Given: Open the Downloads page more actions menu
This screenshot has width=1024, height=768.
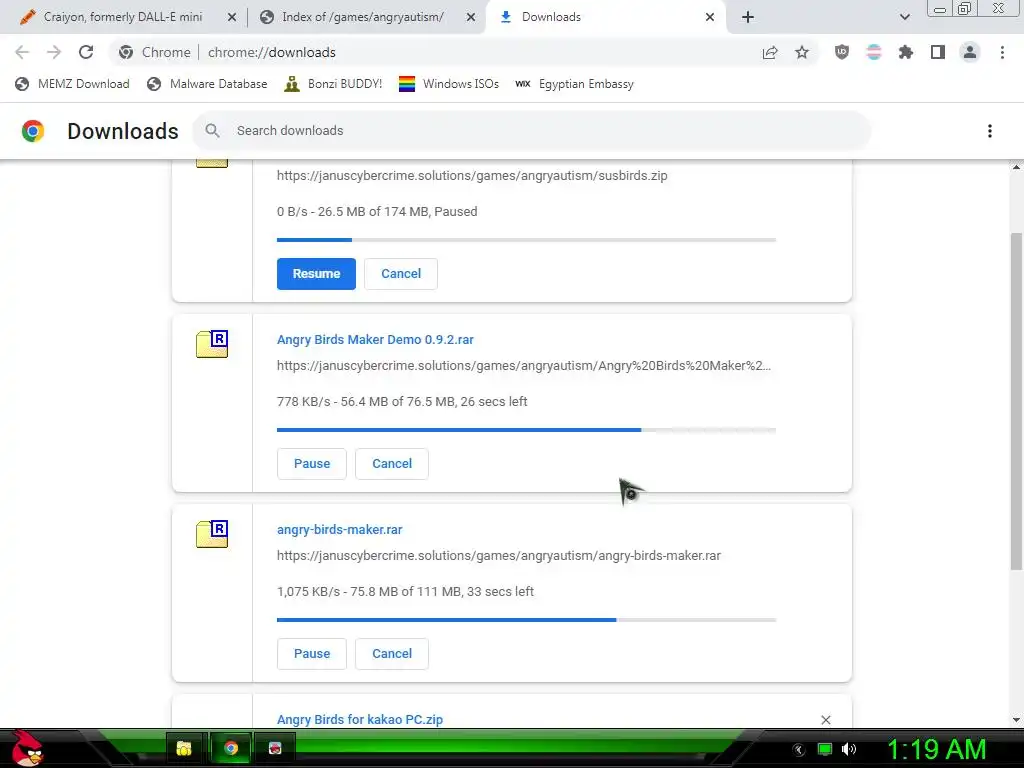Looking at the screenshot, I should pos(990,131).
